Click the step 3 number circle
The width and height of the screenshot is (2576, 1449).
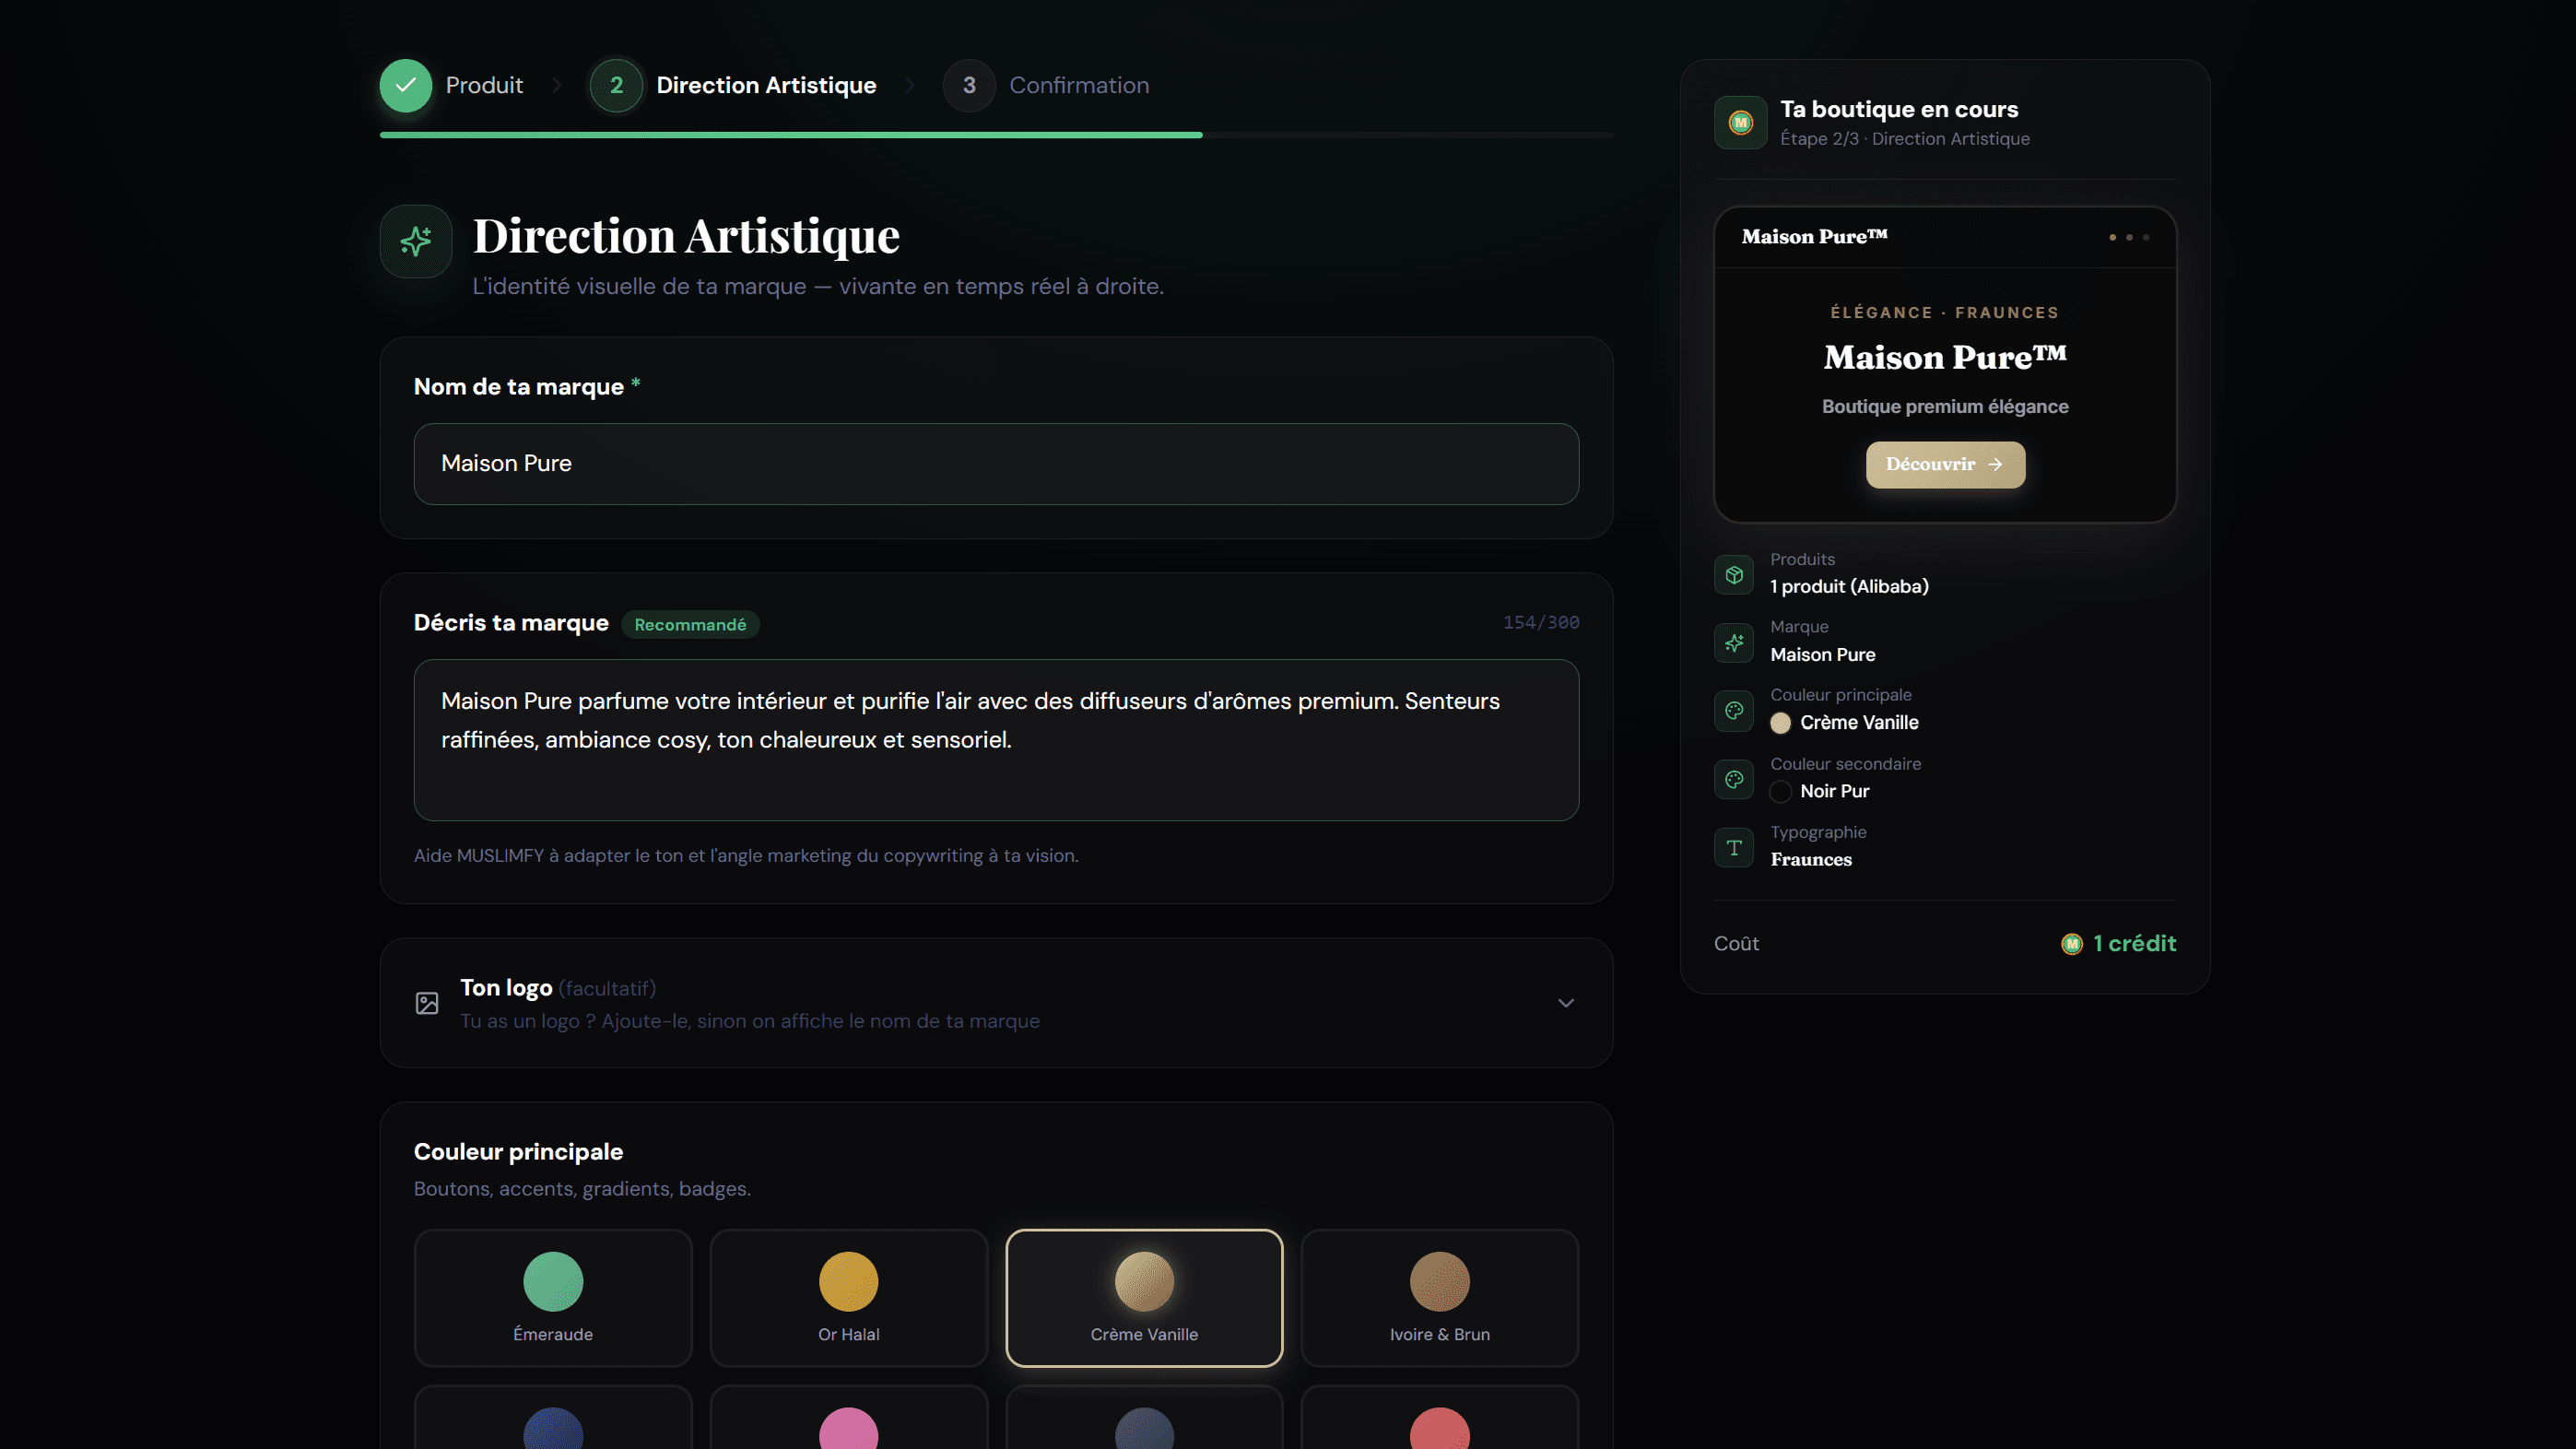(969, 85)
